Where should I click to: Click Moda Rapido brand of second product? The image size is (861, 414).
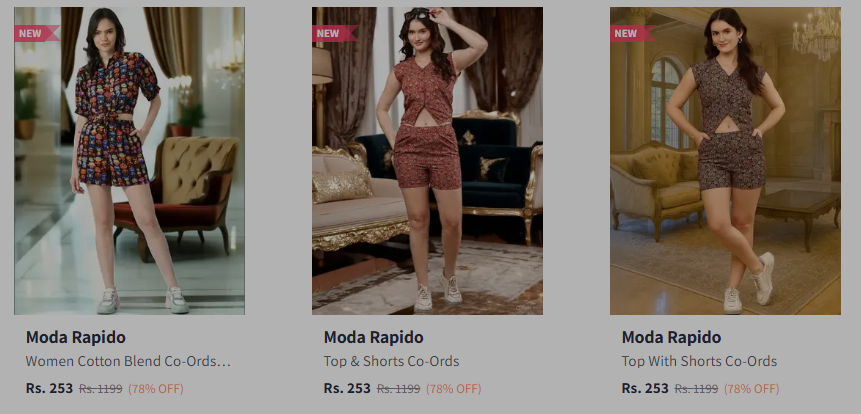pyautogui.click(x=373, y=337)
